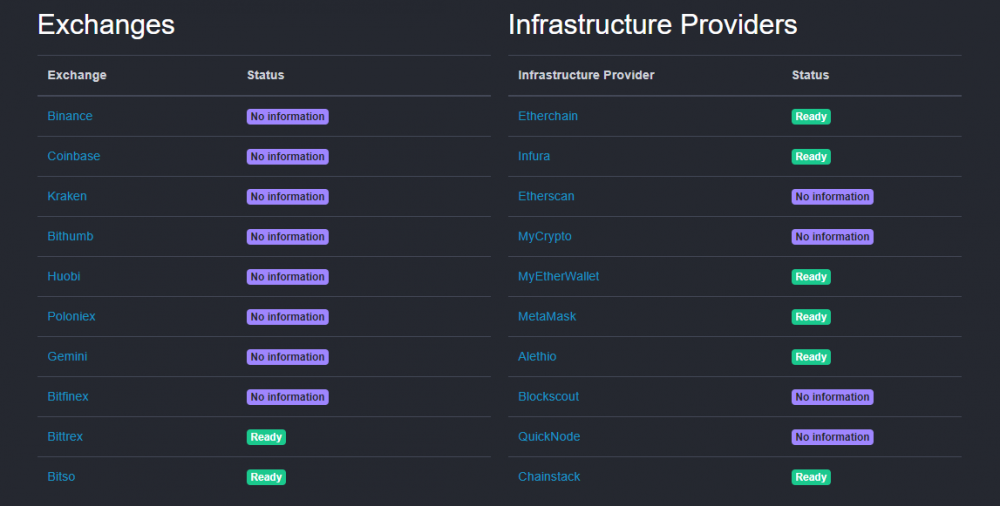1000x506 pixels.
Task: Click Etherscan's No information status badge
Action: coord(832,197)
